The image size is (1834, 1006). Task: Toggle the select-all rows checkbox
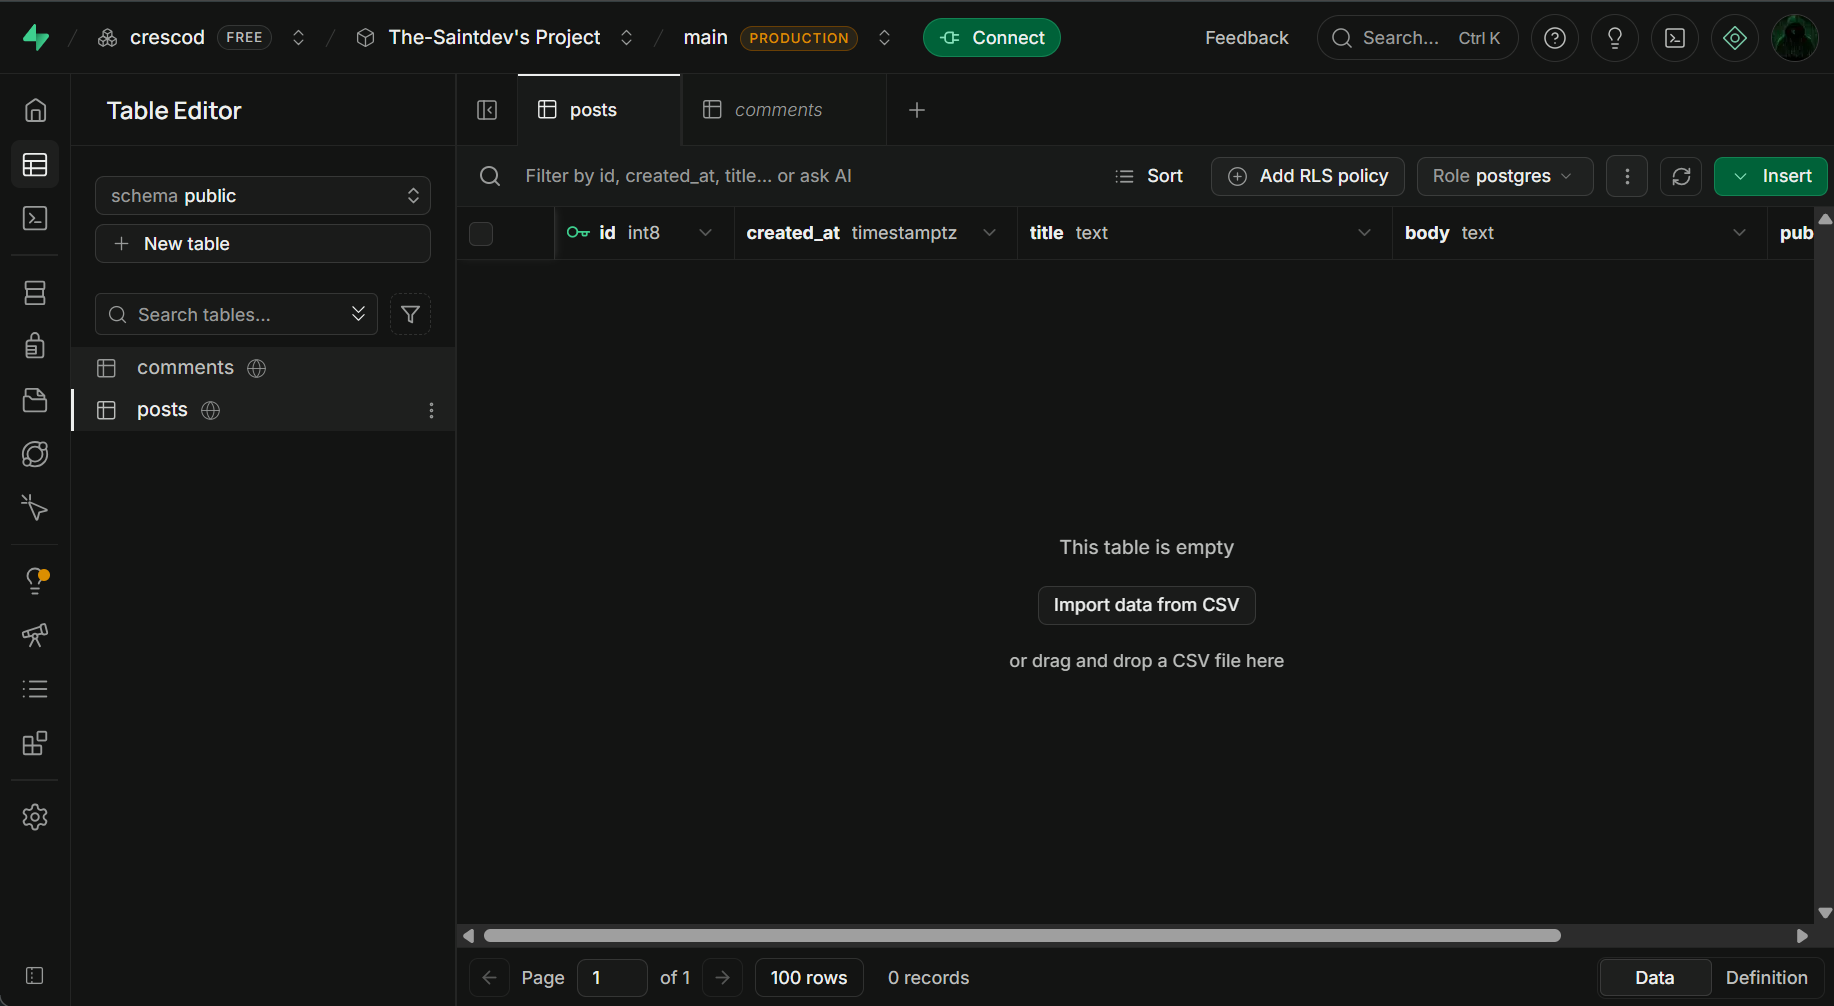point(481,233)
